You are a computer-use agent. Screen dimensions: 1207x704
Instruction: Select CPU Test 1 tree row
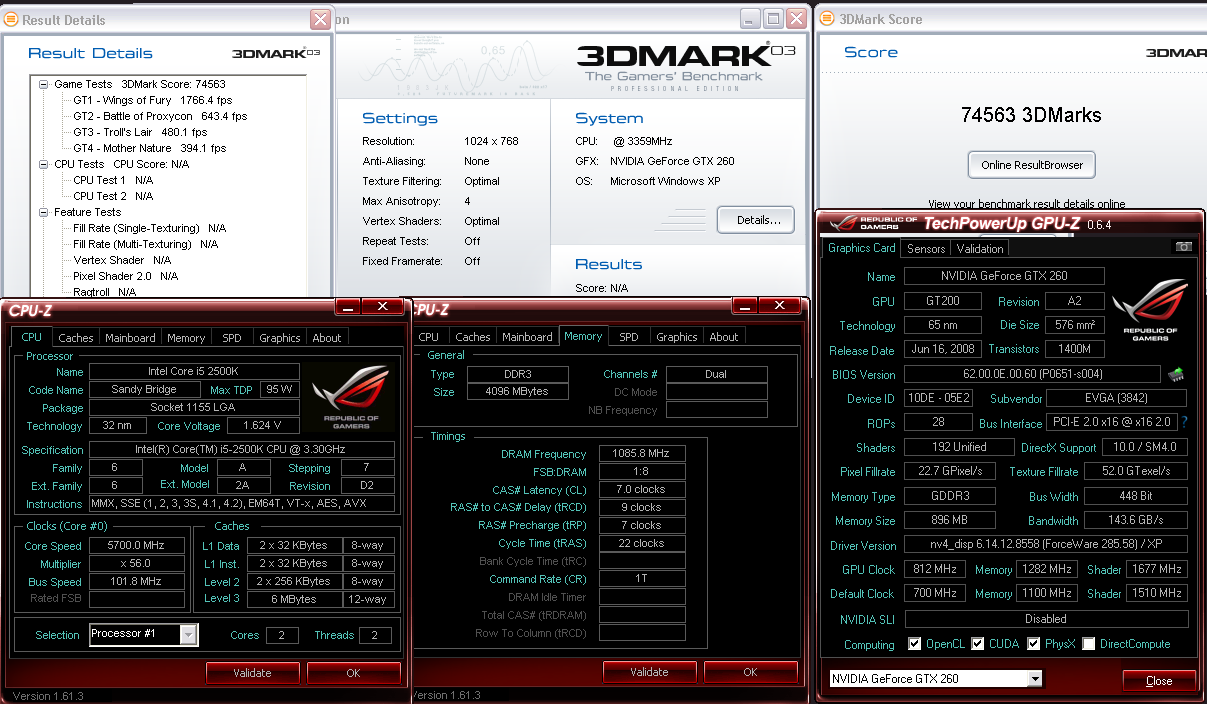[113, 180]
